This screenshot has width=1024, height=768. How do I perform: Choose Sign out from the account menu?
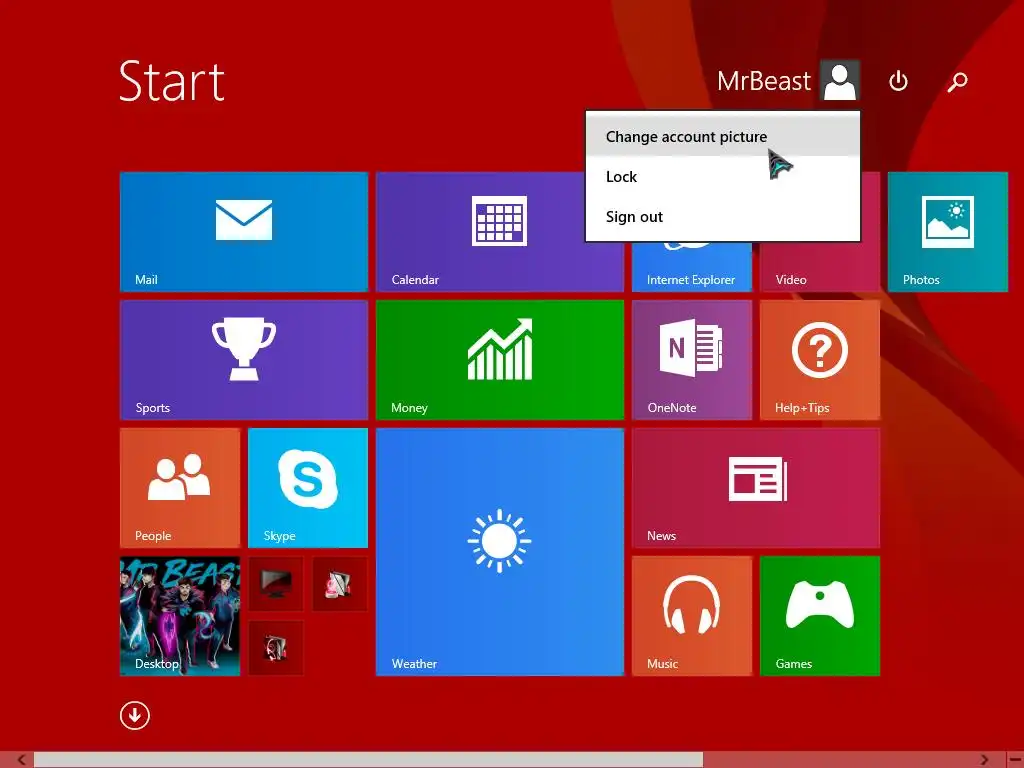tap(722, 216)
